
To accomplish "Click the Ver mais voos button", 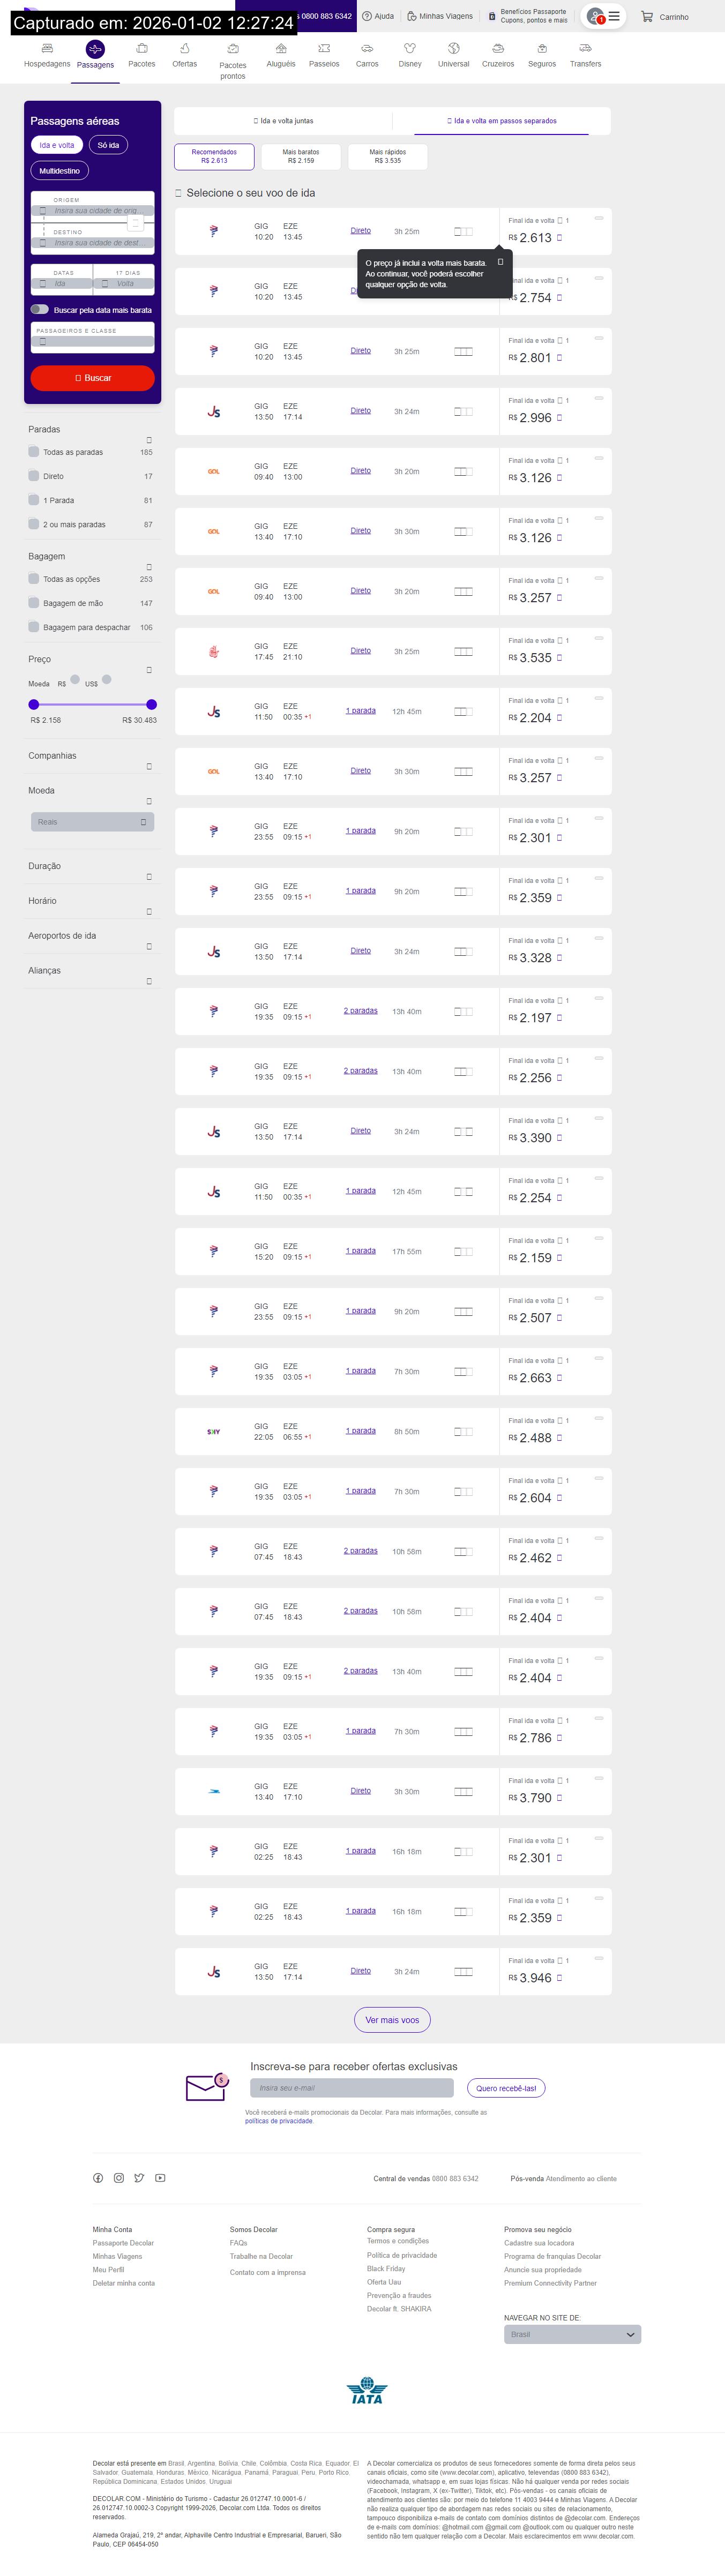I will pos(392,2020).
